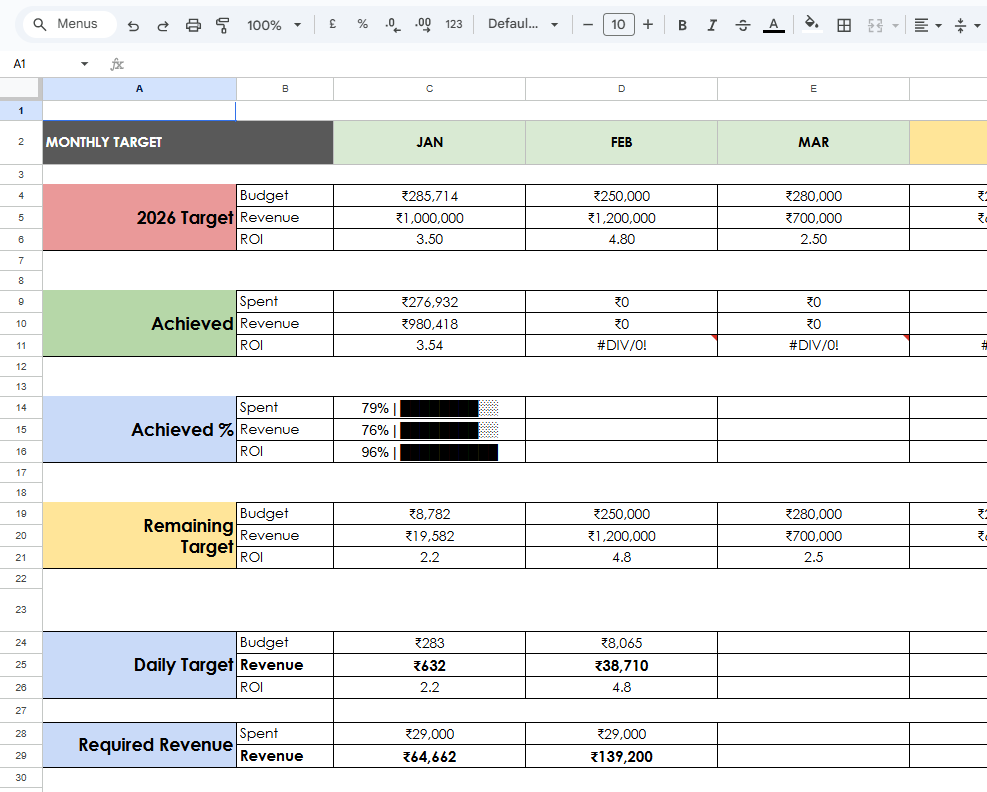987x792 pixels.
Task: Decrease font size with minus button
Action: [x=588, y=25]
